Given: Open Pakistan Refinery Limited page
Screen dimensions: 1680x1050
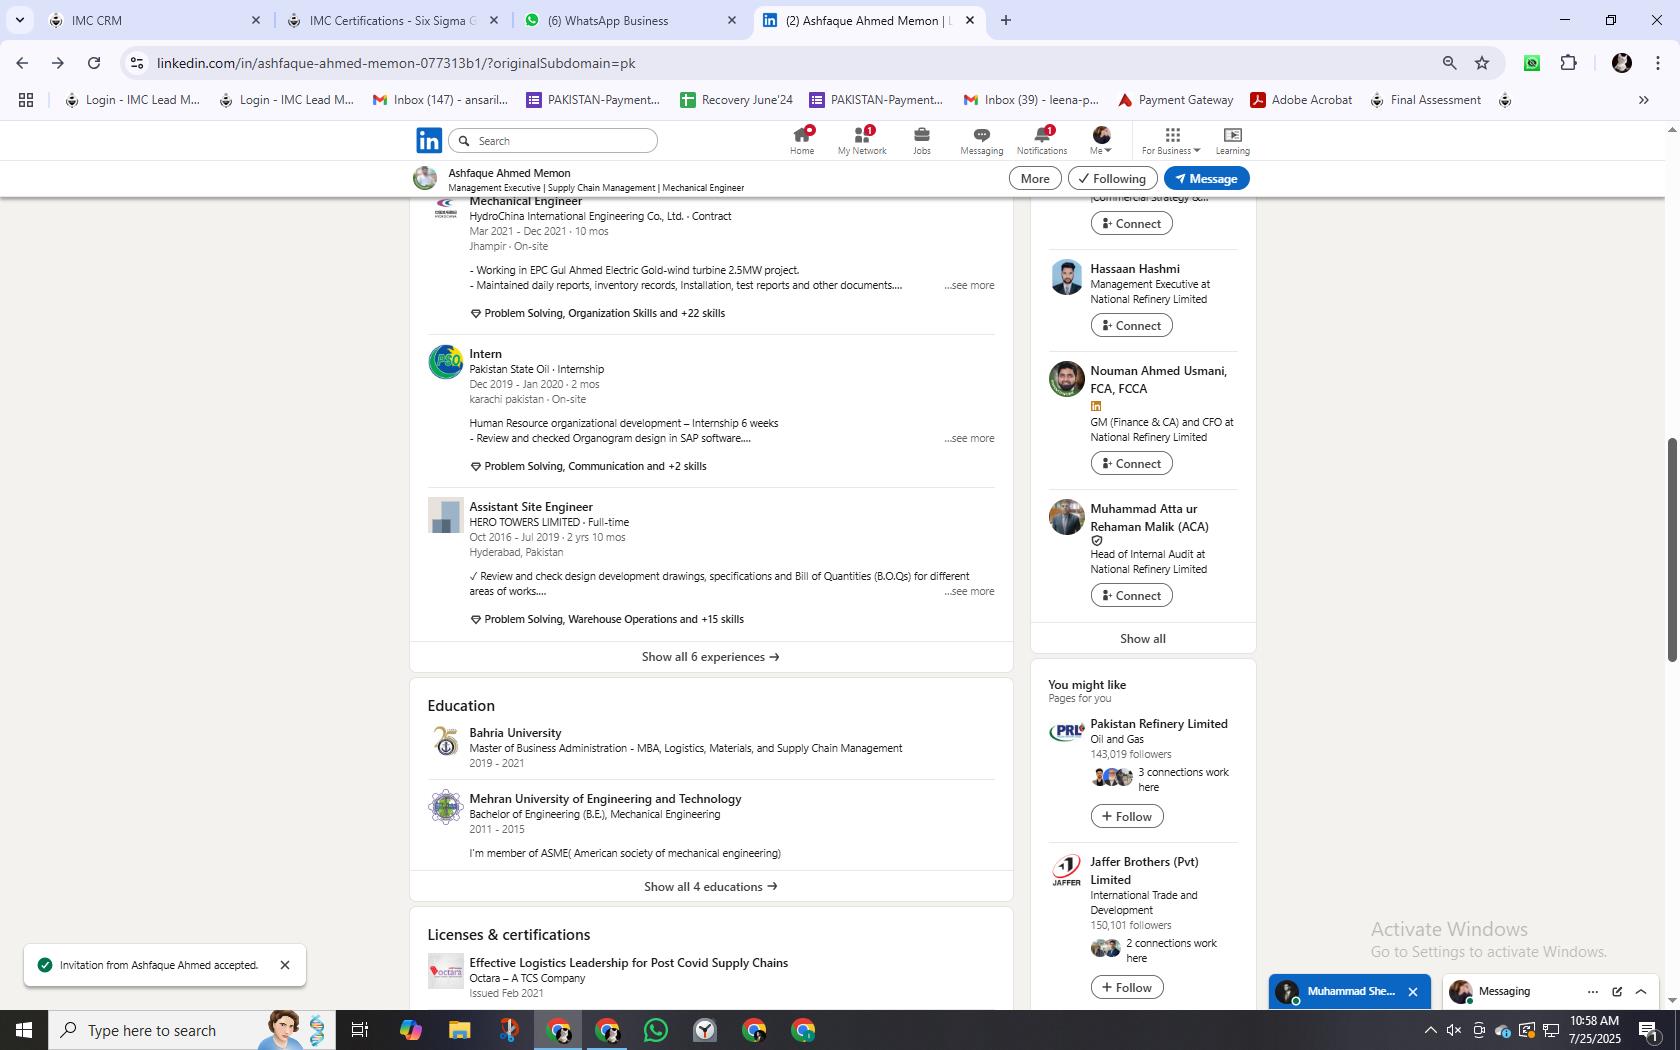Looking at the screenshot, I should coord(1159,724).
